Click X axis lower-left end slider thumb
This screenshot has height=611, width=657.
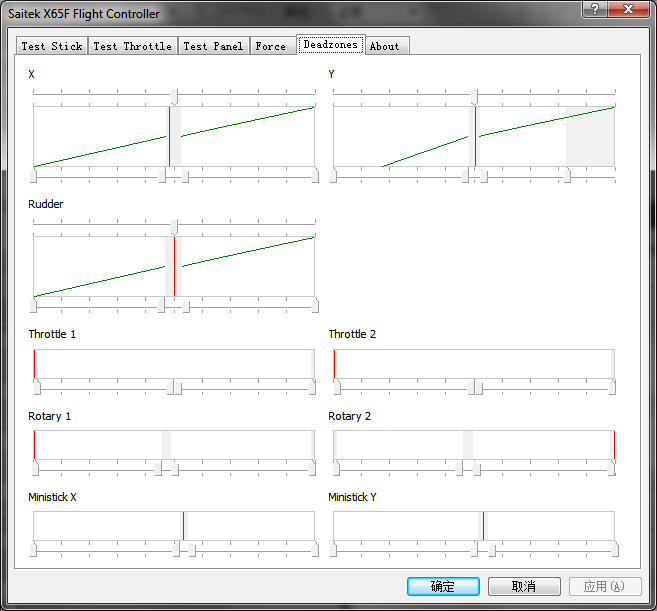point(34,175)
